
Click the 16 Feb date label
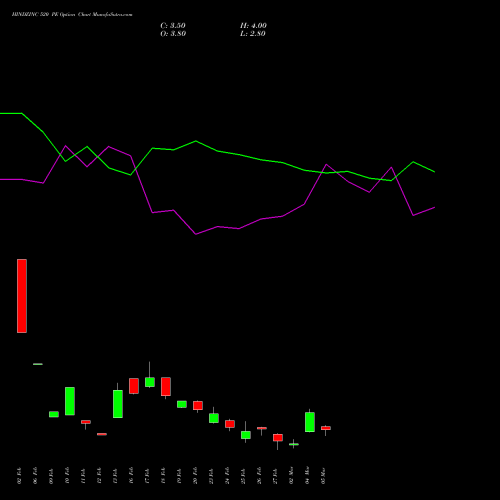[x=131, y=476]
